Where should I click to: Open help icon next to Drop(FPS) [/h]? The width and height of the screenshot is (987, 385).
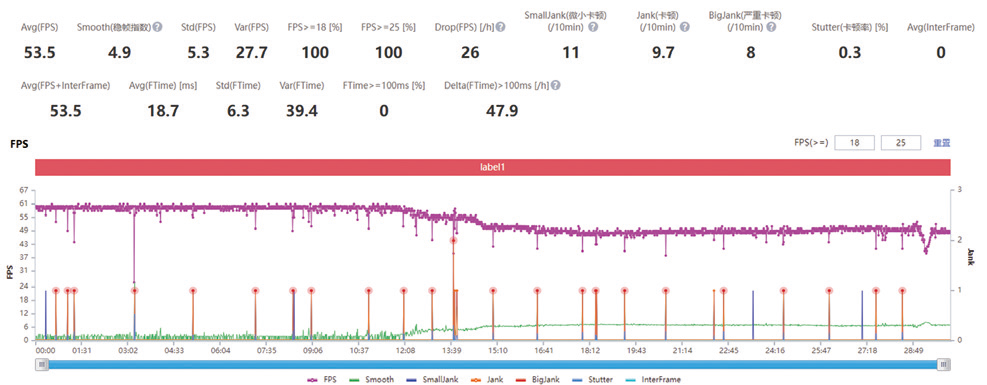[500, 28]
